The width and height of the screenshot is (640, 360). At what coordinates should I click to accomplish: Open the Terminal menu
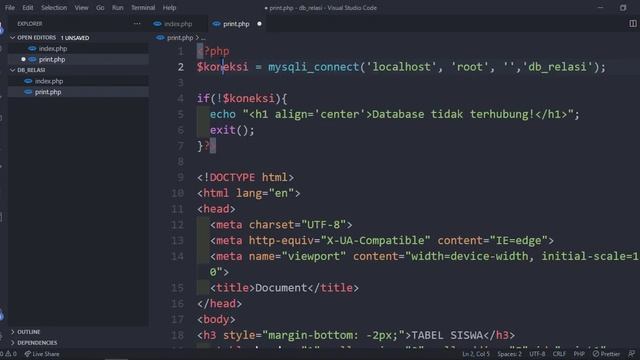click(x=143, y=8)
